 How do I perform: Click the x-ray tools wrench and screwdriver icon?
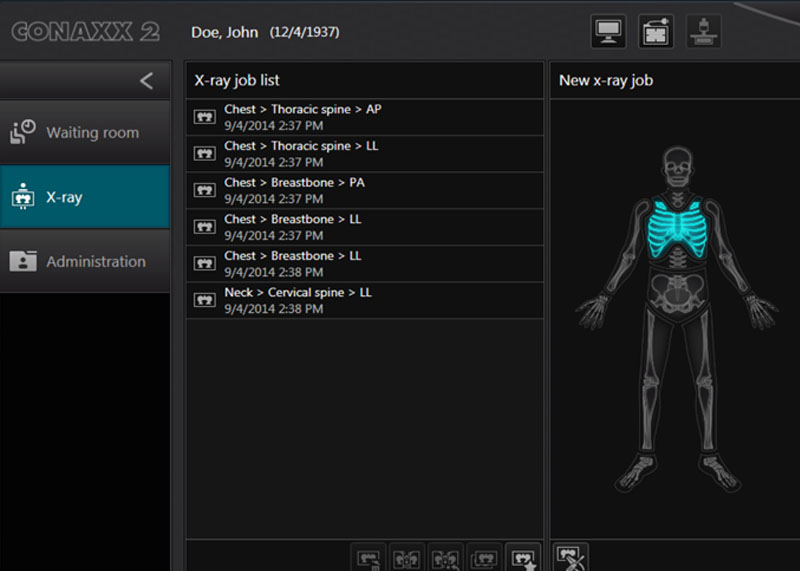click(571, 558)
